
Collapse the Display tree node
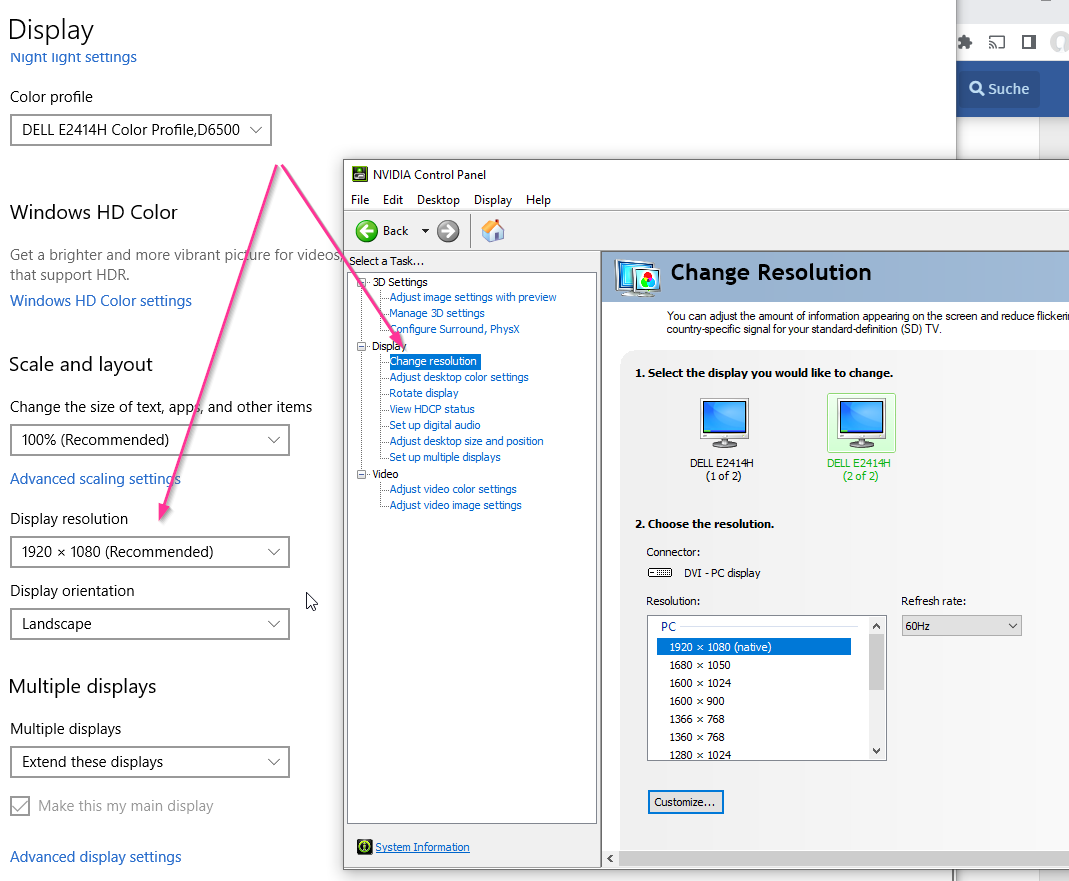[x=361, y=346]
